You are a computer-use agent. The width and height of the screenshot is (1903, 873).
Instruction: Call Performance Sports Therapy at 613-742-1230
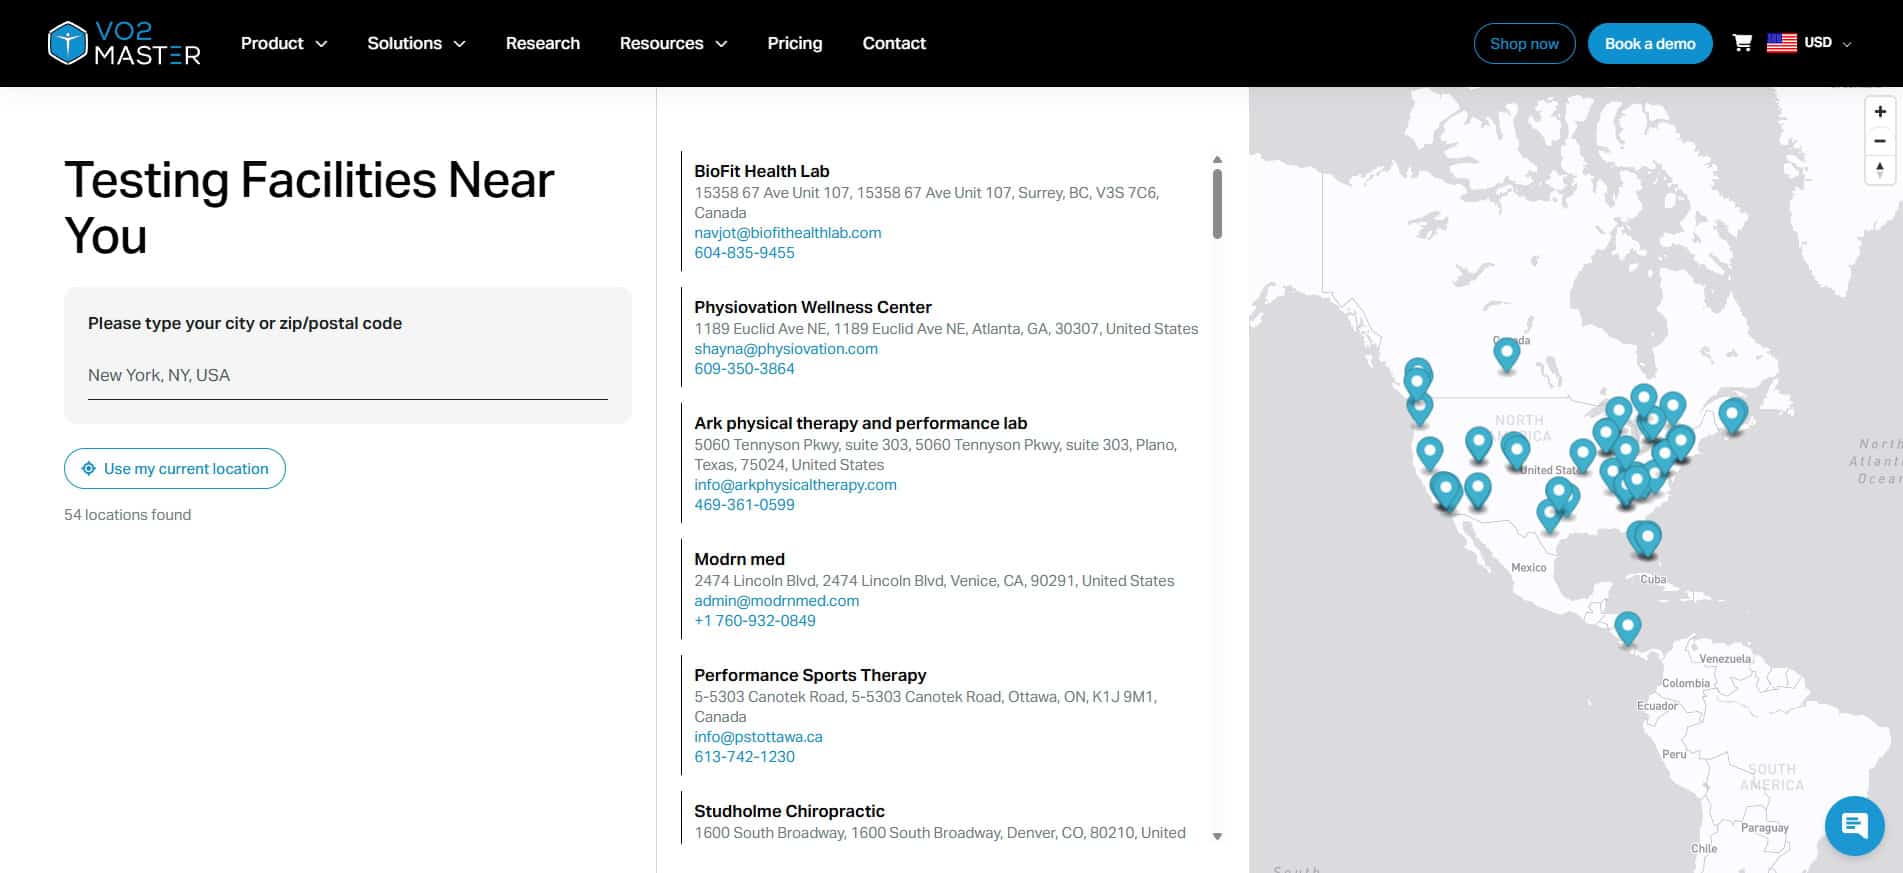click(x=744, y=756)
